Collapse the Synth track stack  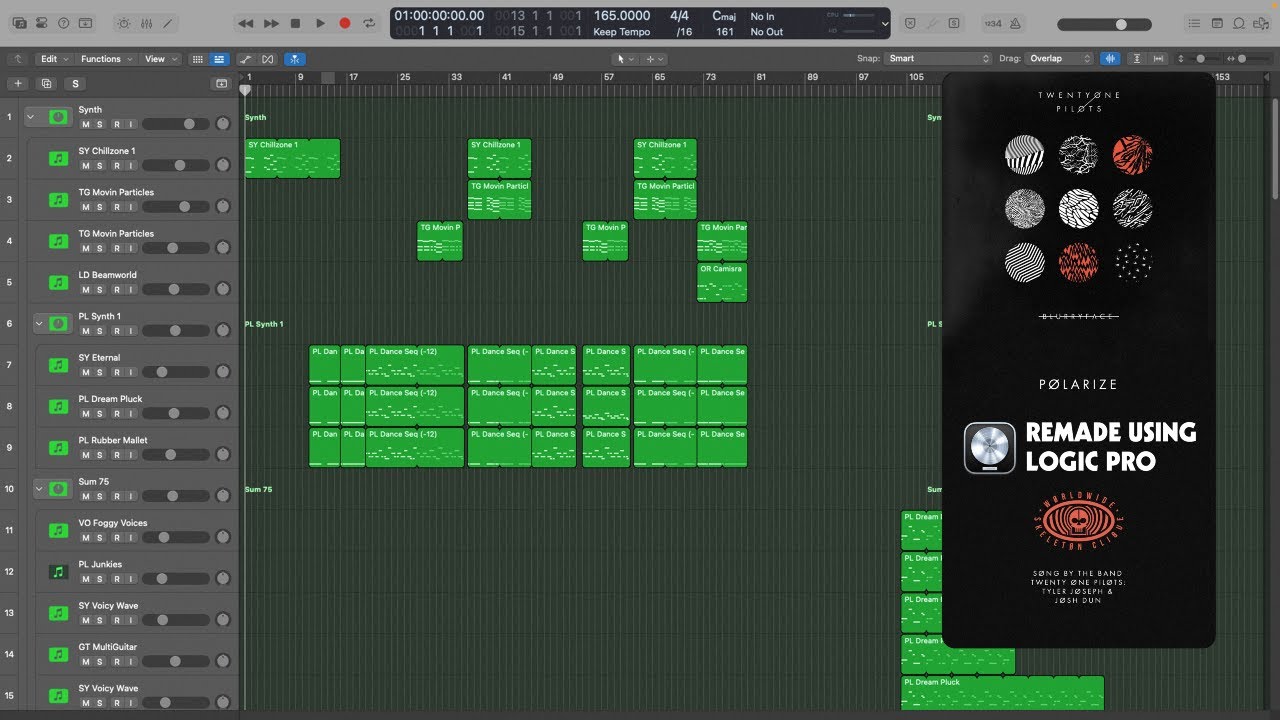(30, 117)
